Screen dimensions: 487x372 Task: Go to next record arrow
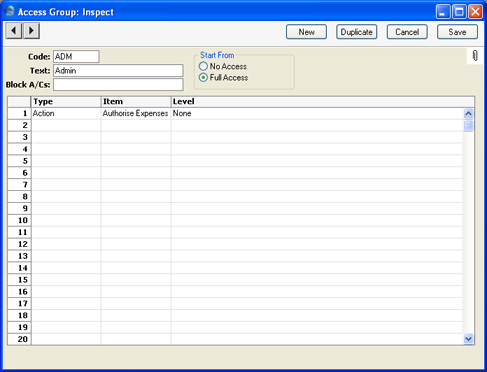[31, 31]
